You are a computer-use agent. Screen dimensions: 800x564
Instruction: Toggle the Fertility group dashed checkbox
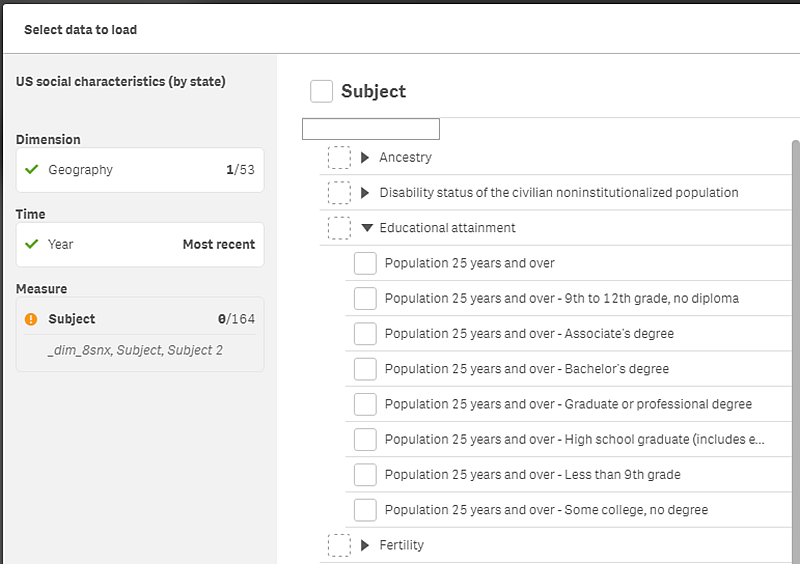(x=340, y=545)
